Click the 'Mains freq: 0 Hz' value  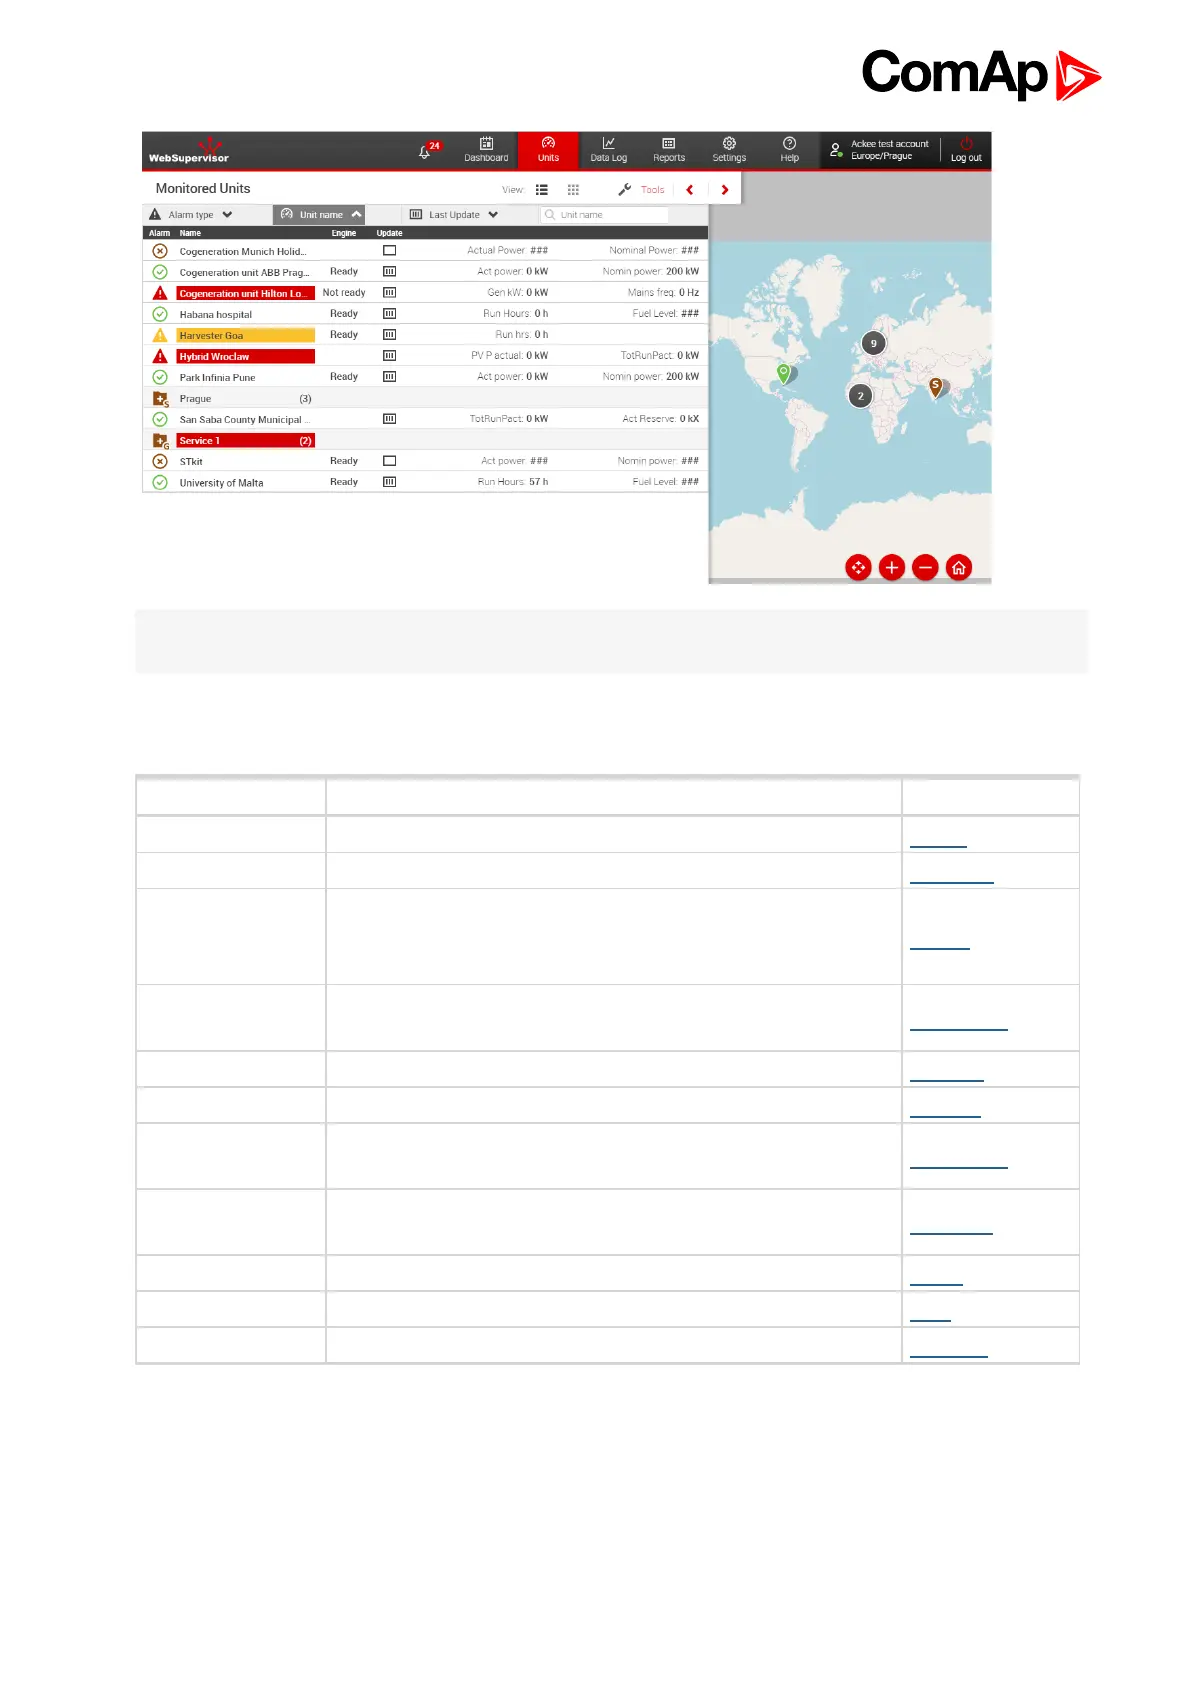[x=663, y=293]
